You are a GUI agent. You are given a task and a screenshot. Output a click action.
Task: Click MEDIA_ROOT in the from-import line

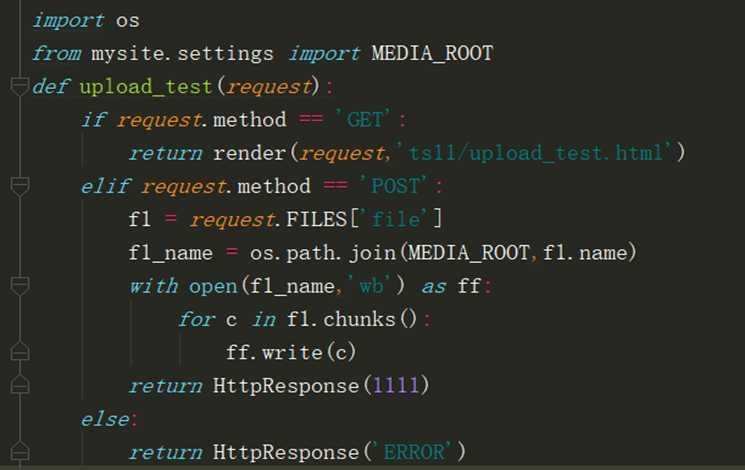(x=432, y=53)
